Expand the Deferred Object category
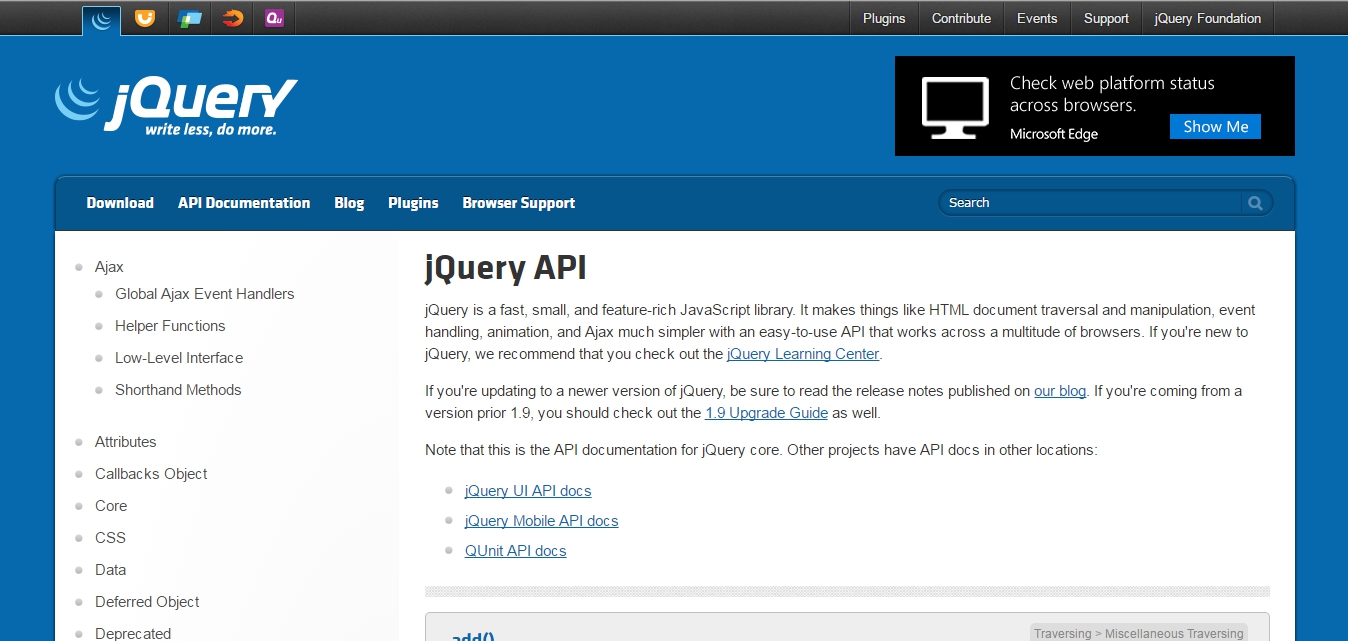 point(146,601)
